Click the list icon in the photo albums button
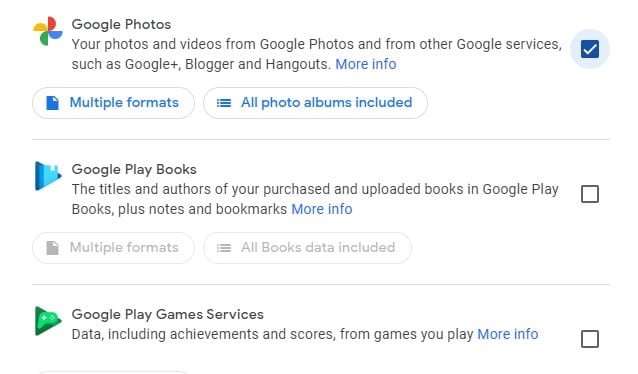 click(224, 103)
